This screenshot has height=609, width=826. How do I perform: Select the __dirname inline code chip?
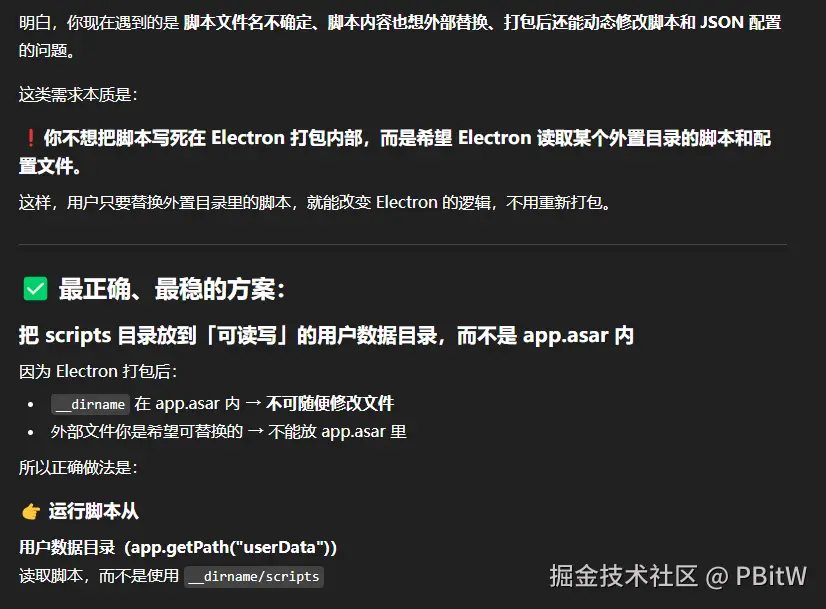[90, 404]
